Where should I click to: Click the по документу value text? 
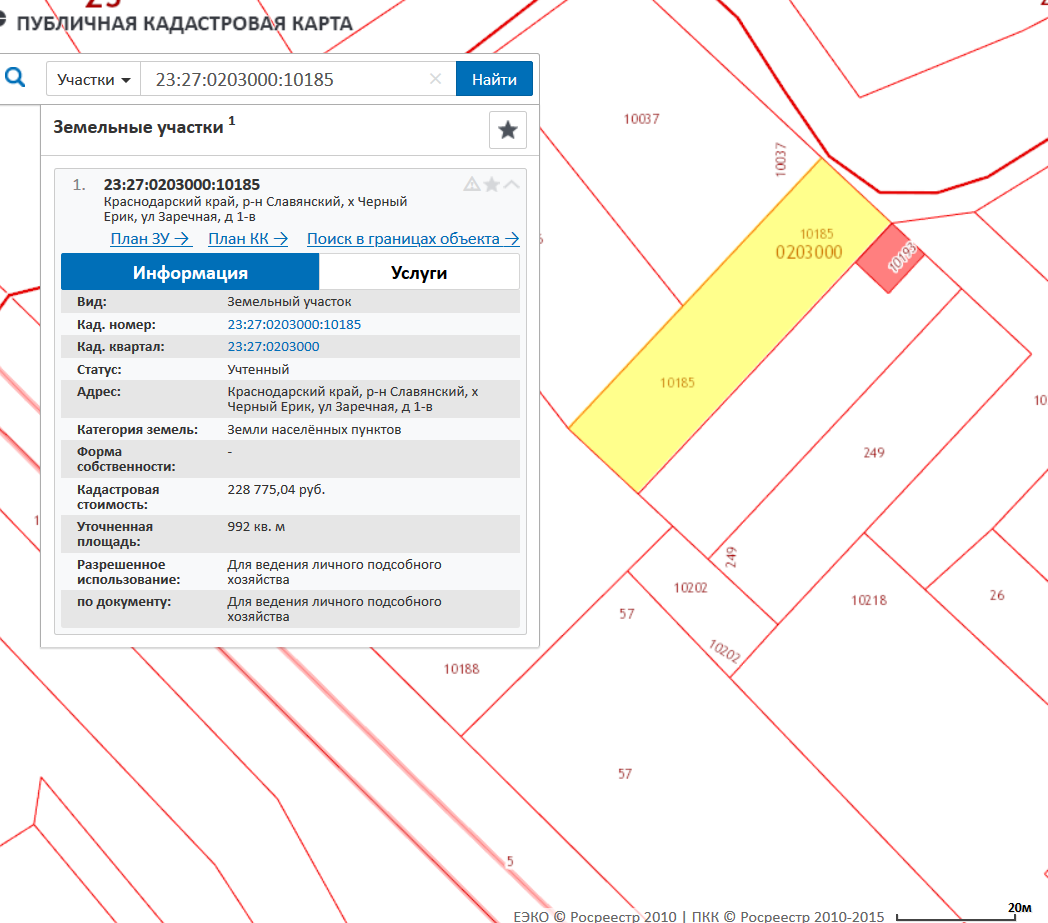334,609
